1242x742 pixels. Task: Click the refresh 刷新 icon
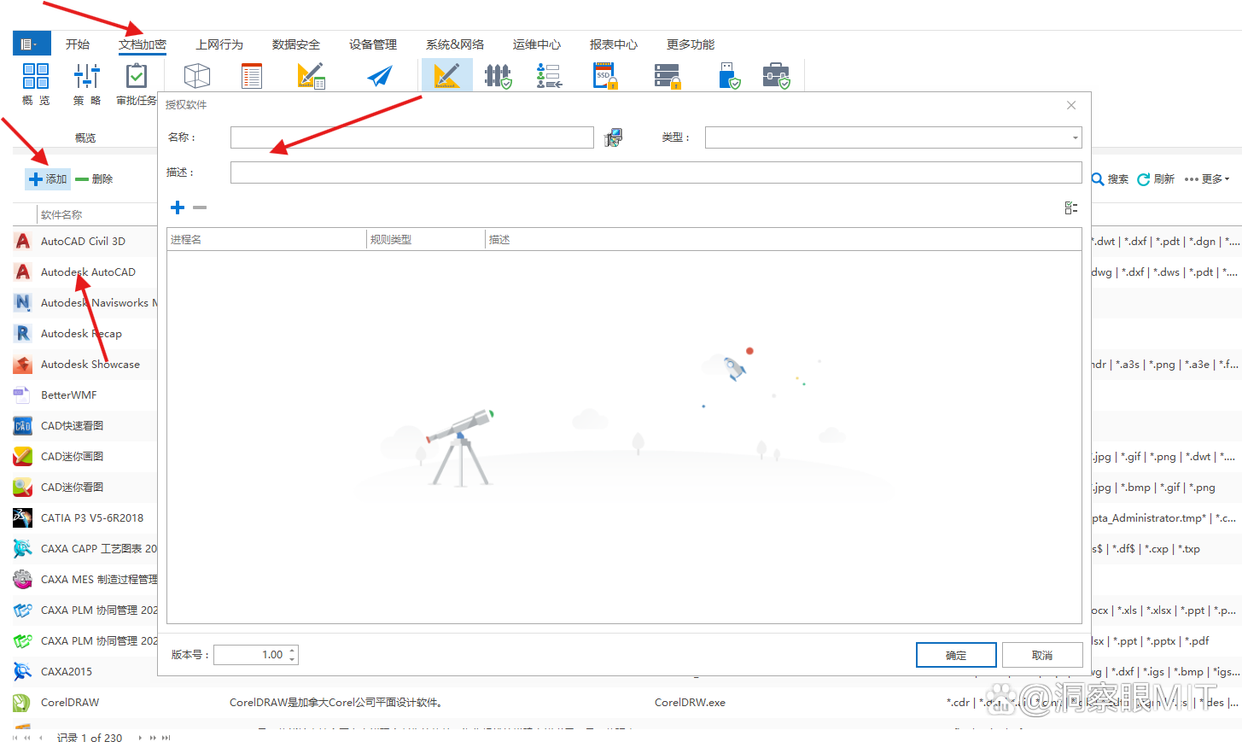pos(1143,179)
